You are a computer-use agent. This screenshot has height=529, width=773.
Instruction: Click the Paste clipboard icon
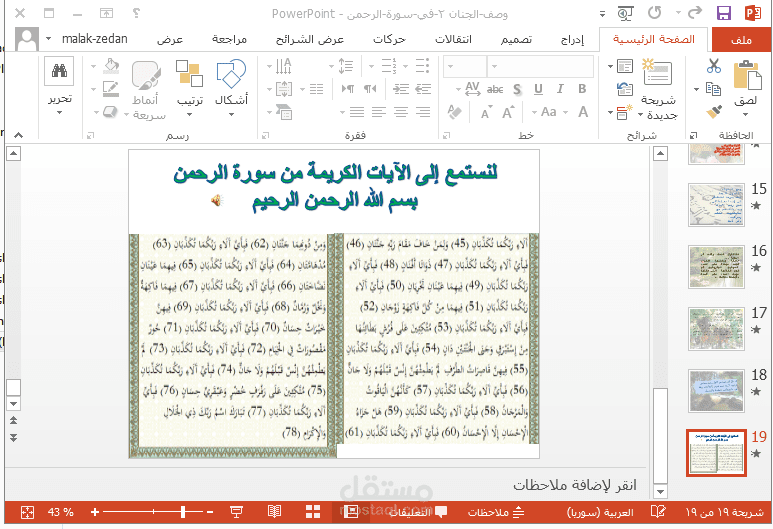coord(745,75)
